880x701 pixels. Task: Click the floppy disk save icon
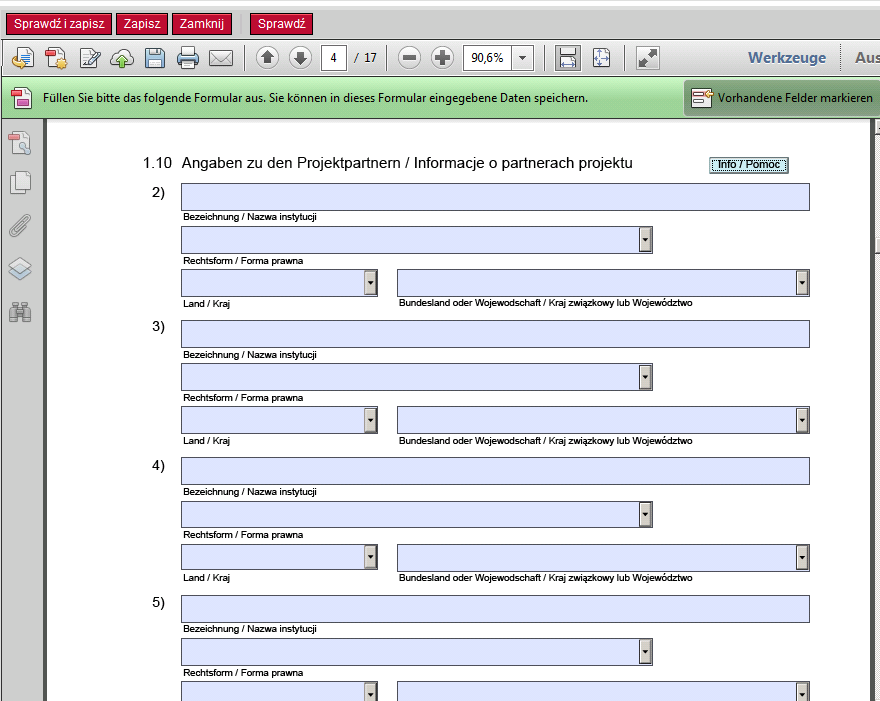(x=155, y=58)
